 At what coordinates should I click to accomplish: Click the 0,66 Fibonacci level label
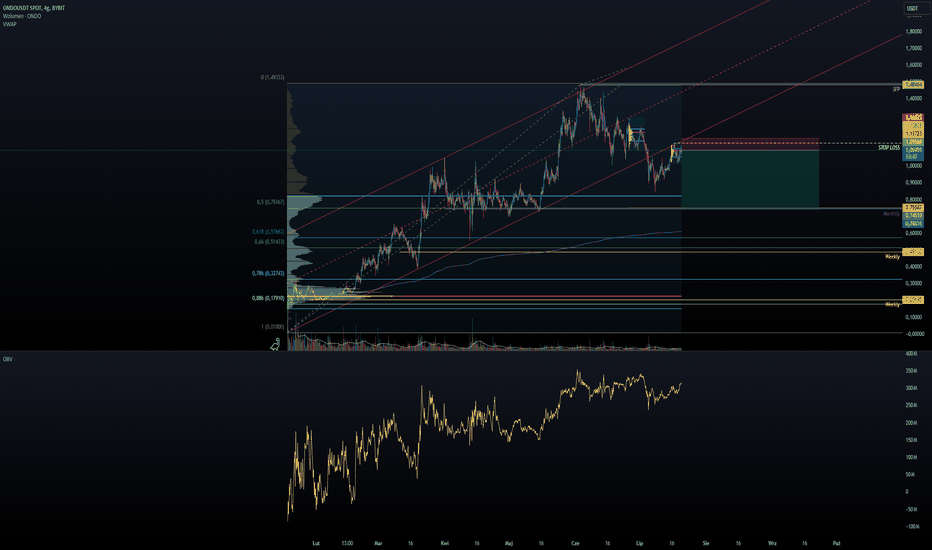click(x=269, y=242)
